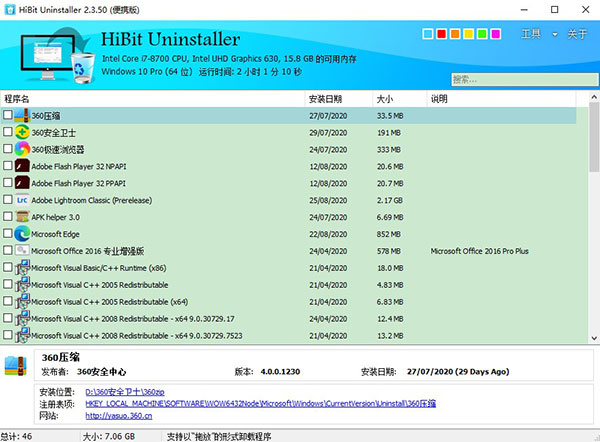Screen dimensions: 600x442
Task: Open the D:\360安全卫士\360zip install location link
Action: [125, 391]
